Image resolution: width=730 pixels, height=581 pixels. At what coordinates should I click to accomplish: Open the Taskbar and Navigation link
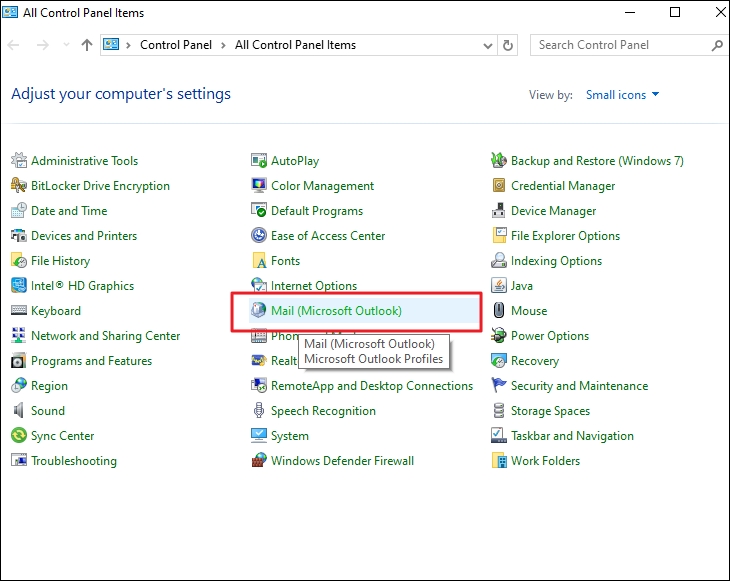572,436
